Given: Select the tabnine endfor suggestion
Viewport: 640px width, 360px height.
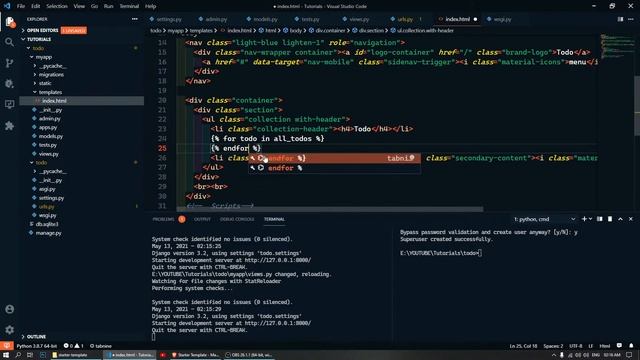Looking at the screenshot, I should pyautogui.click(x=334, y=158).
